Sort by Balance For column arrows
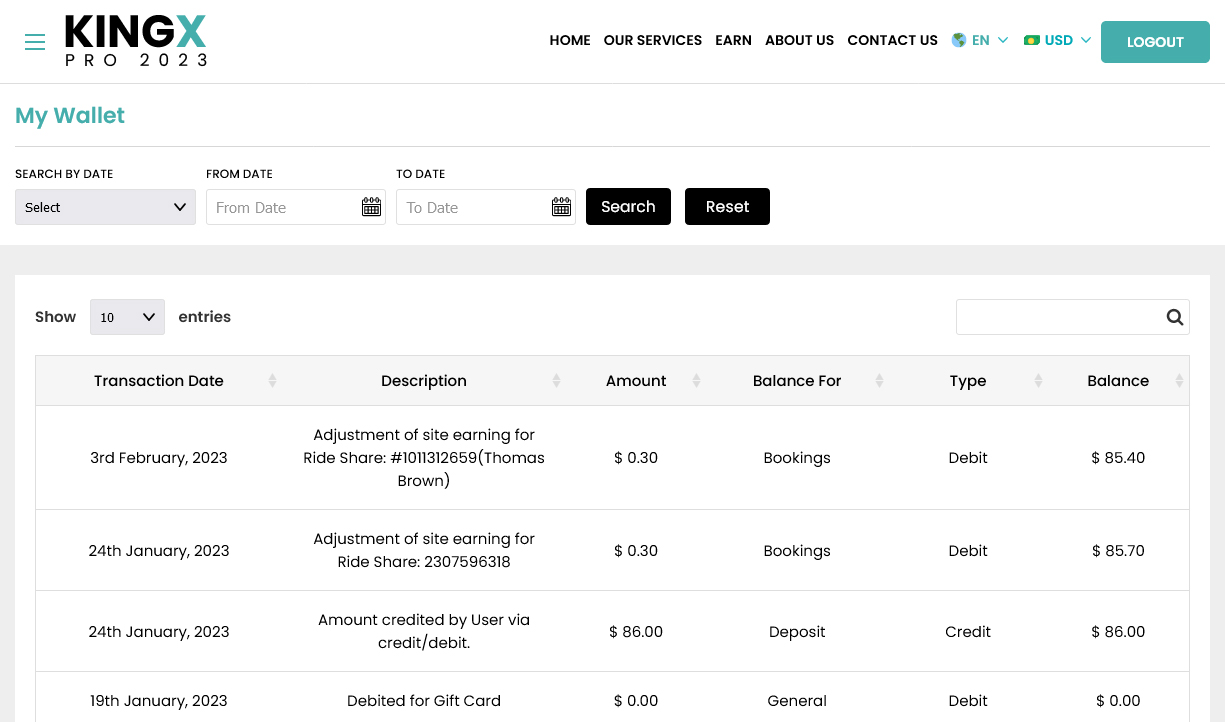Image resolution: width=1225 pixels, height=722 pixels. (879, 381)
